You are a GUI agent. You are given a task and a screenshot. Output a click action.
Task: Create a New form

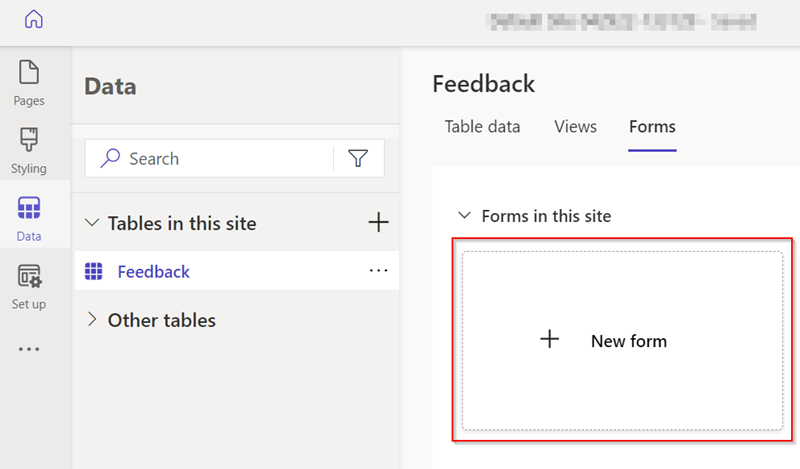pos(627,341)
